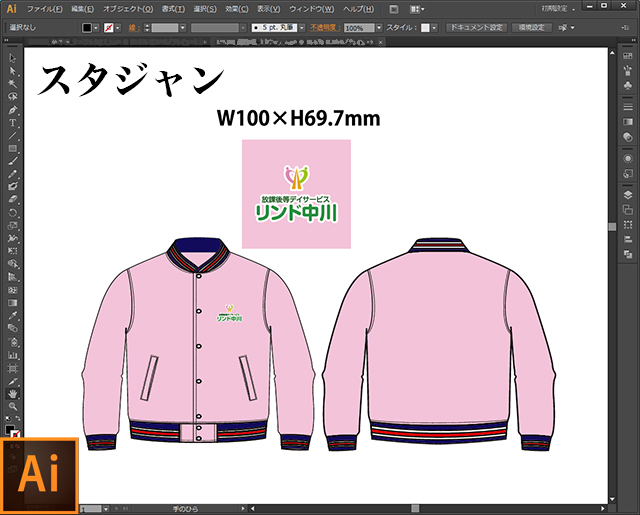Swap fill and stroke colors
This screenshot has width=640, height=515.
tap(18, 419)
